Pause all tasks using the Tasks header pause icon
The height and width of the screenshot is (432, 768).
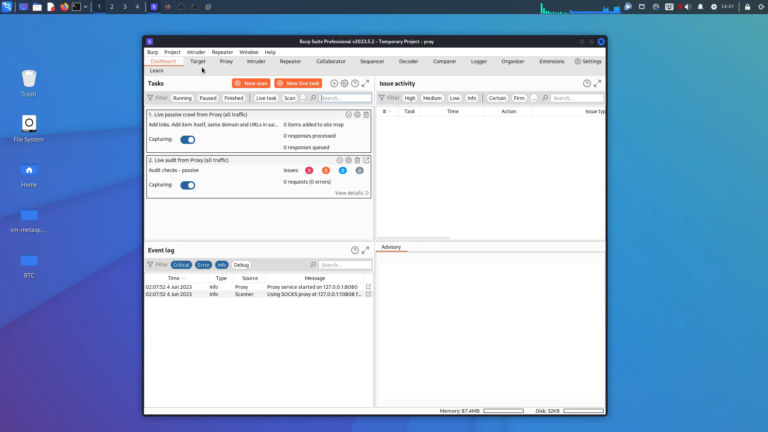point(334,83)
